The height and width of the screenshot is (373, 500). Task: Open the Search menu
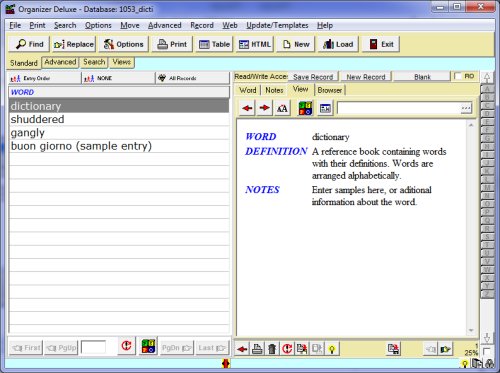pyautogui.click(x=65, y=25)
